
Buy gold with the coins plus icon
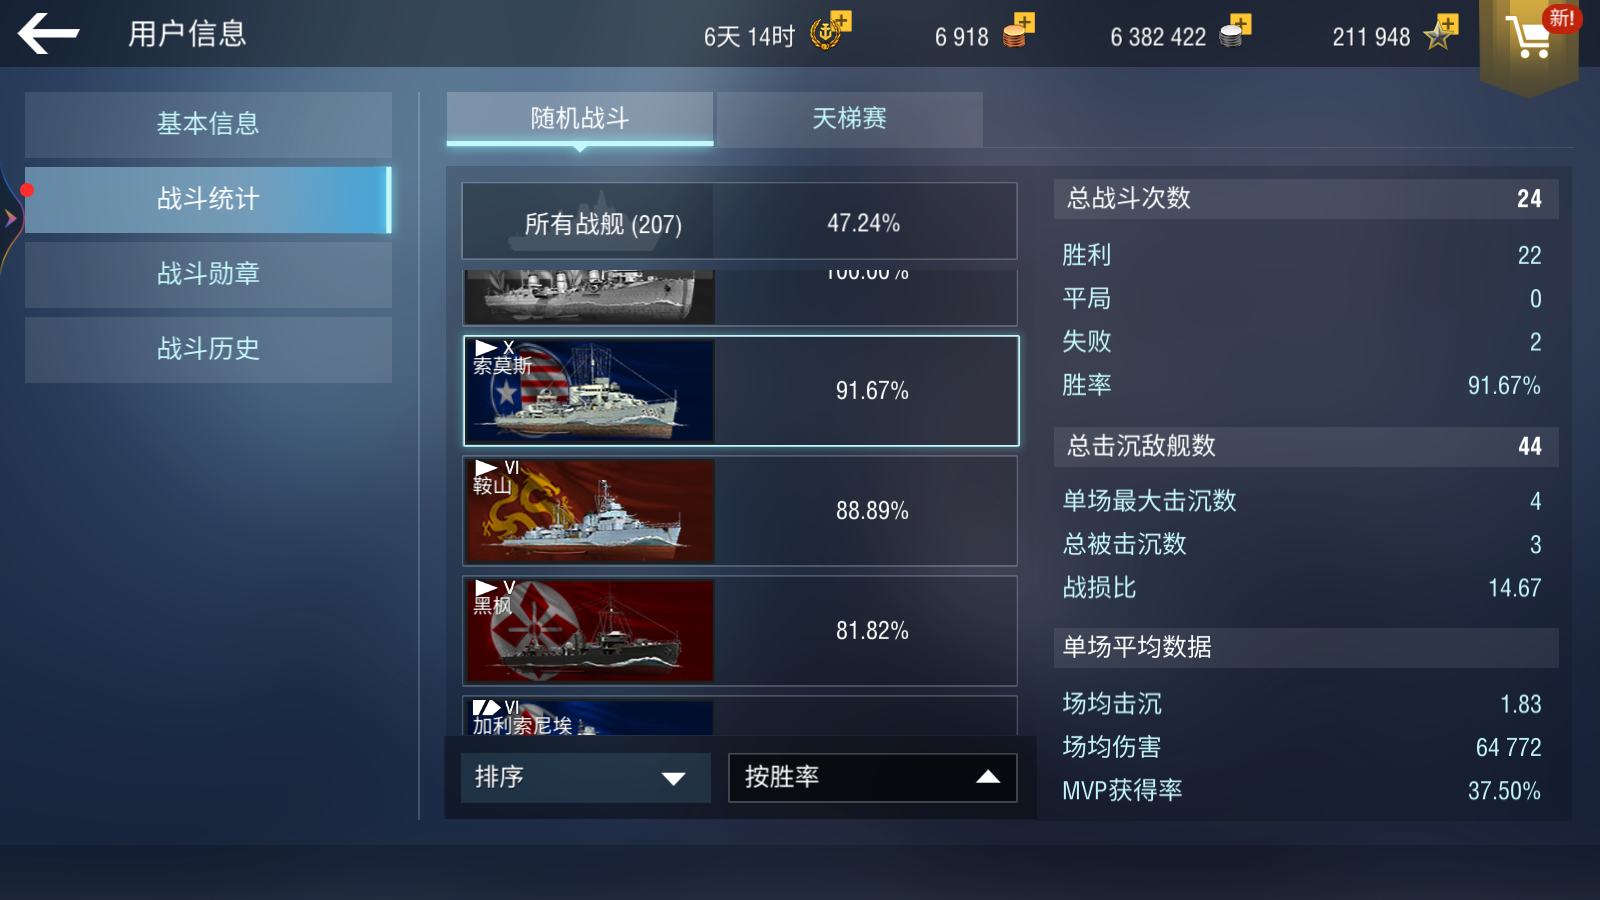(1018, 32)
